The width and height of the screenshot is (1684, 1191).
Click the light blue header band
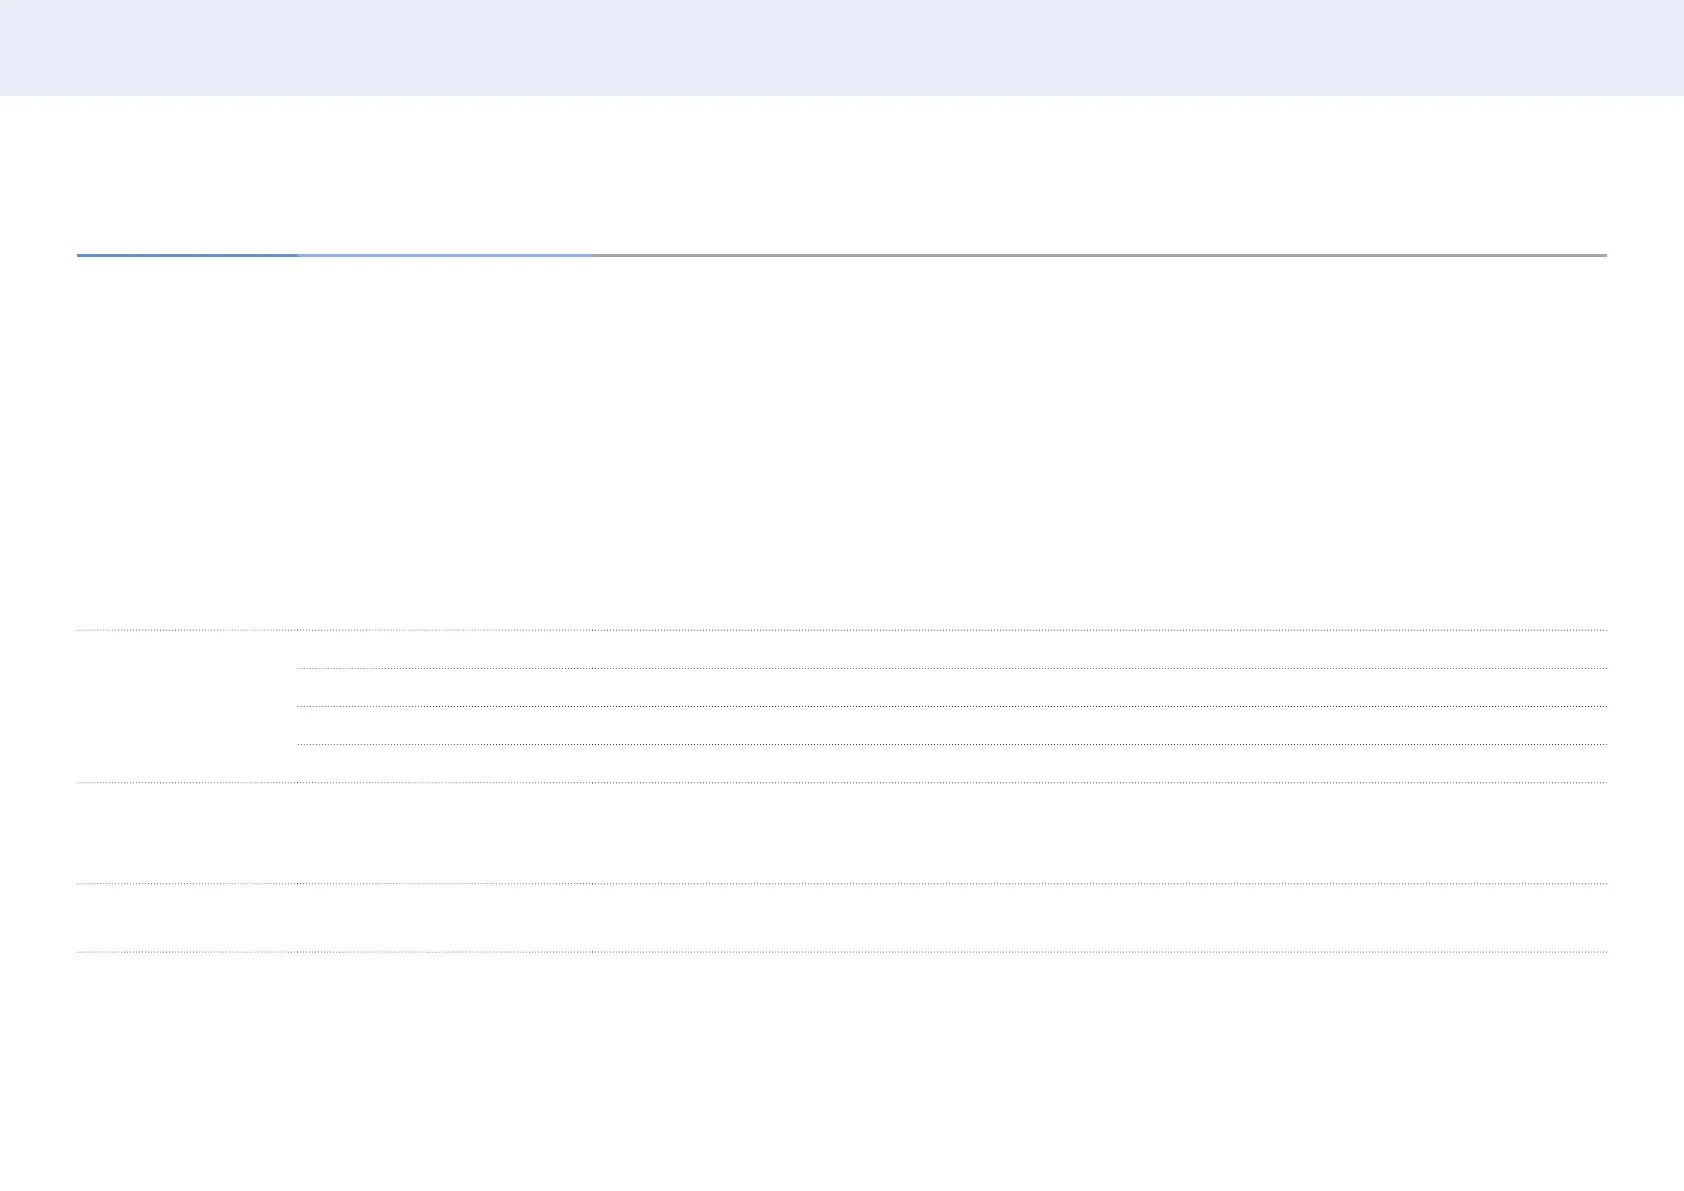tap(842, 47)
